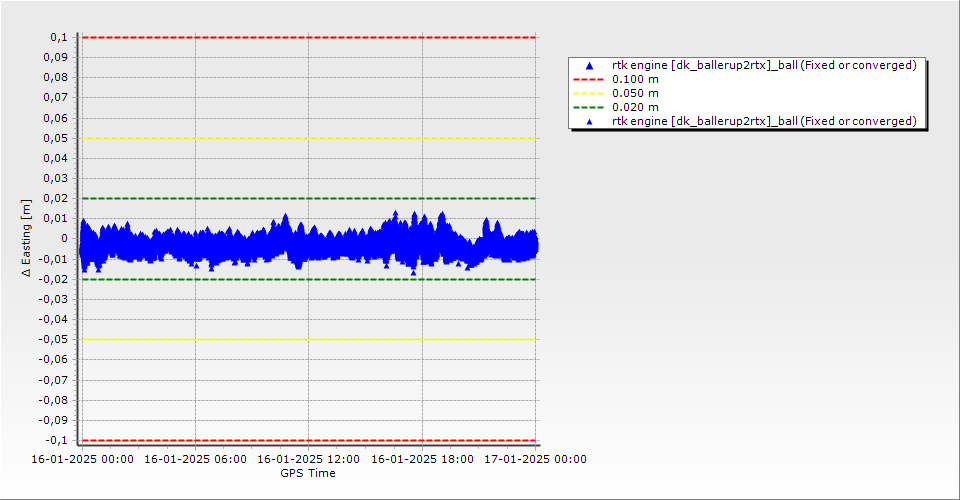The height and width of the screenshot is (500, 960).
Task: Click the 'GPS Time' axis title
Action: [308, 473]
